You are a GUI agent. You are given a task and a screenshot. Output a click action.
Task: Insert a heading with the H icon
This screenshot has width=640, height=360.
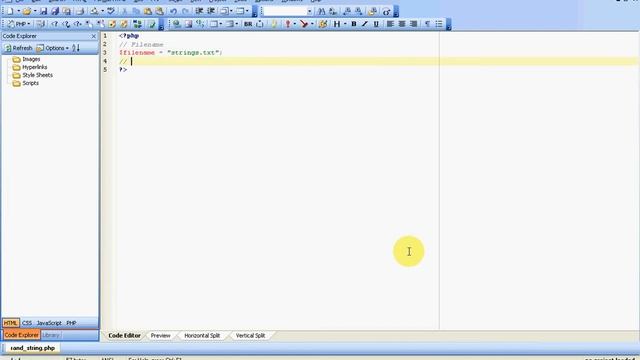pos(337,24)
